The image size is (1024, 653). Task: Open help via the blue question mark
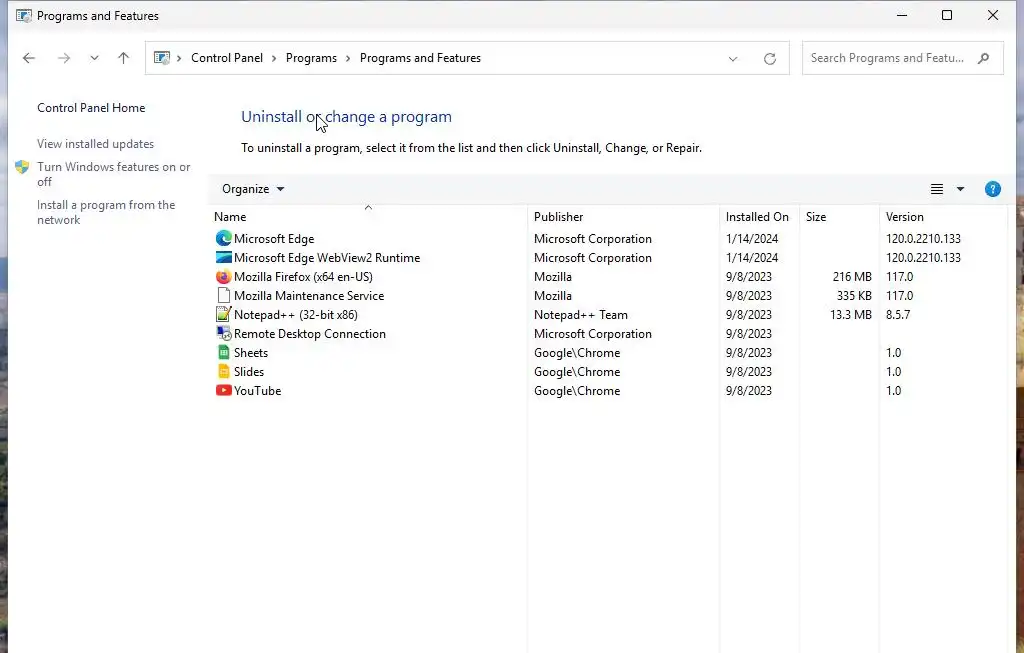coord(992,189)
